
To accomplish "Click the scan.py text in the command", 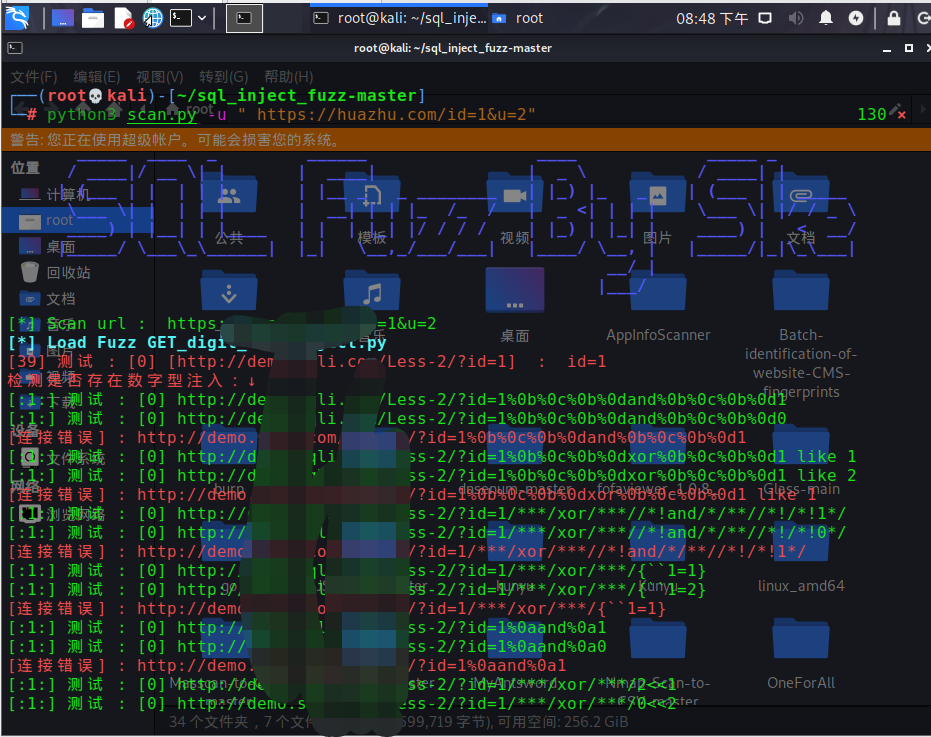I will pyautogui.click(x=162, y=114).
